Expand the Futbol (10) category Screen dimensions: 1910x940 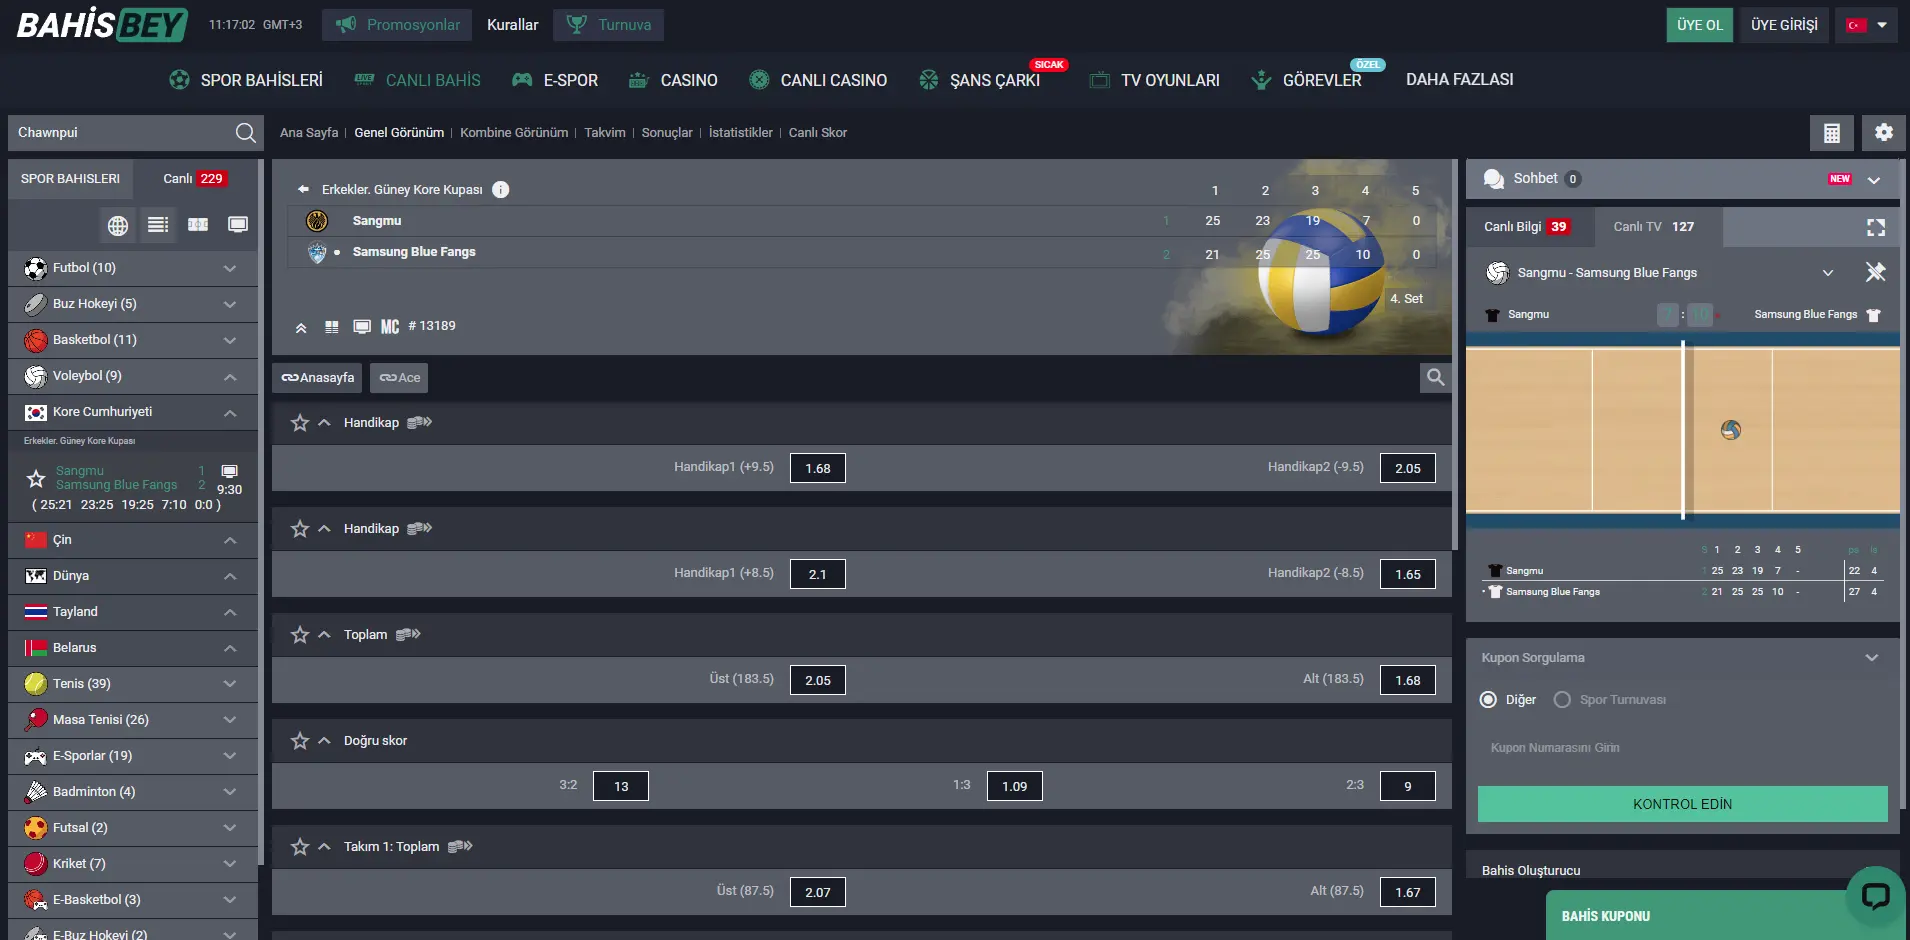[133, 268]
